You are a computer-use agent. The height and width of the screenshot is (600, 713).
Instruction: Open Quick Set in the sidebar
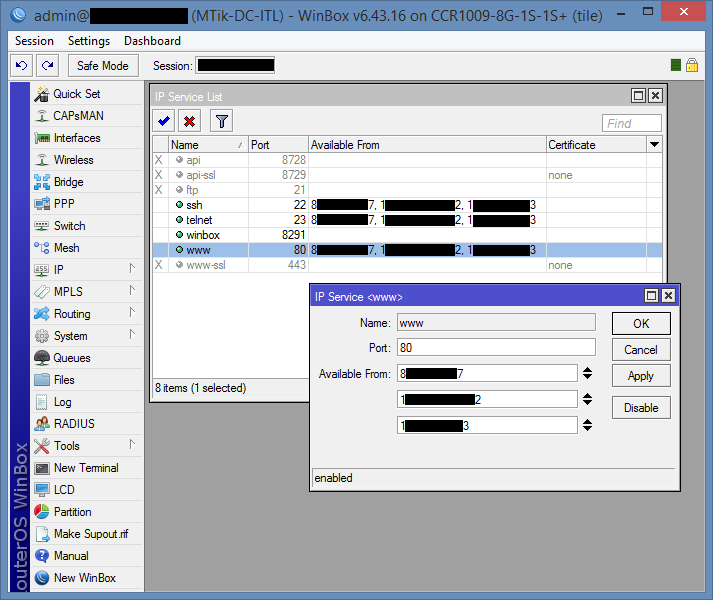[86, 94]
